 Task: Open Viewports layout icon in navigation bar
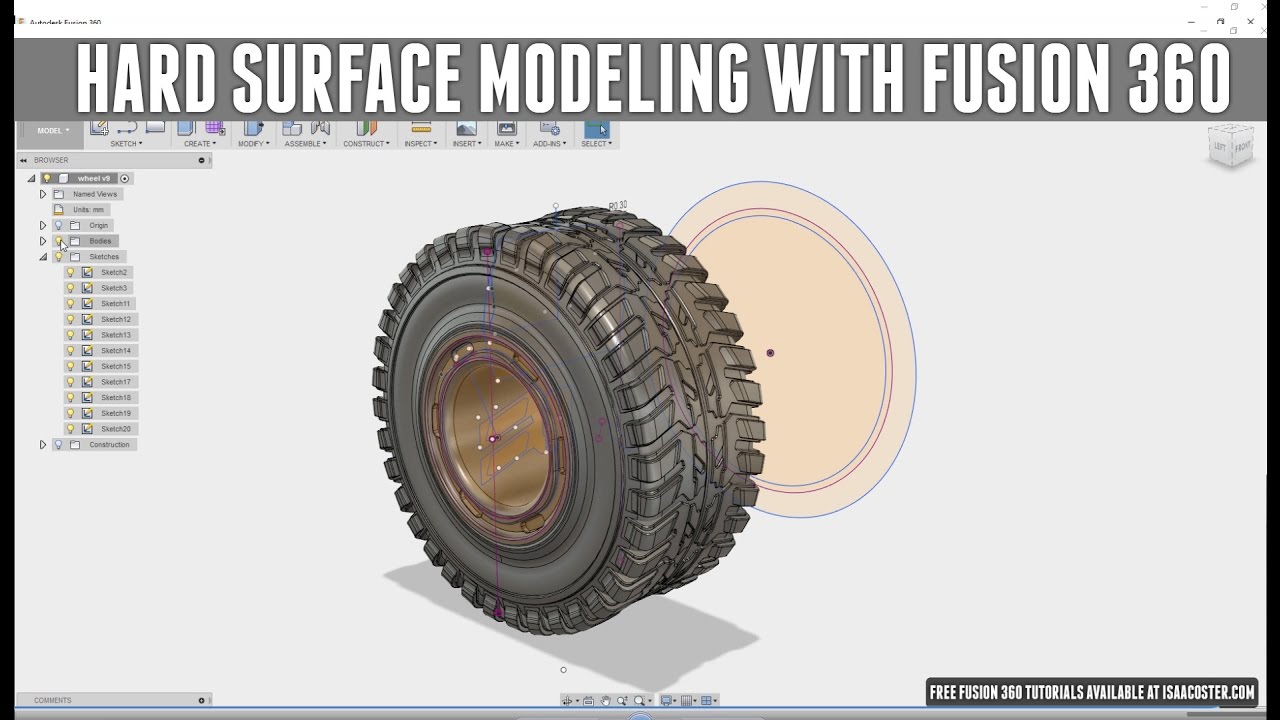tap(707, 701)
